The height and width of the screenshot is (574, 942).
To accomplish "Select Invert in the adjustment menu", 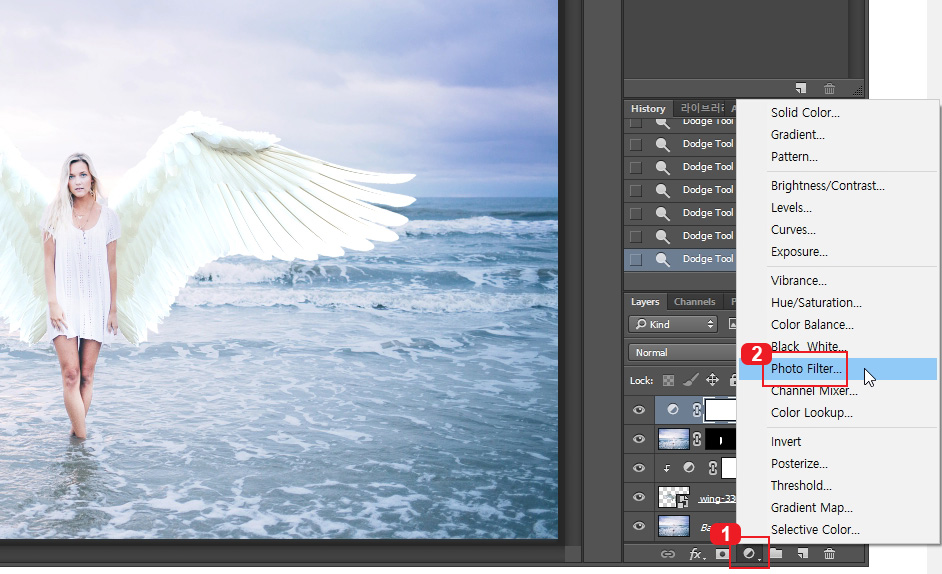I will click(x=786, y=442).
